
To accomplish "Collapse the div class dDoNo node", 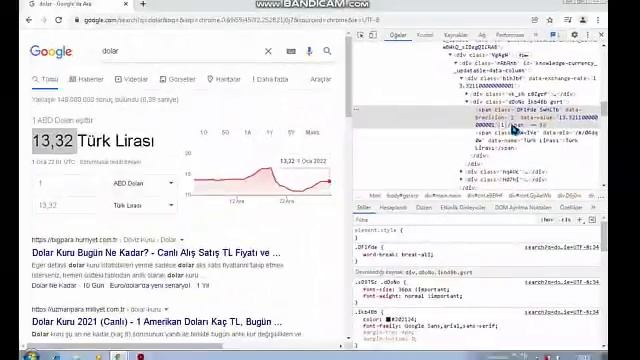I will [x=467, y=102].
